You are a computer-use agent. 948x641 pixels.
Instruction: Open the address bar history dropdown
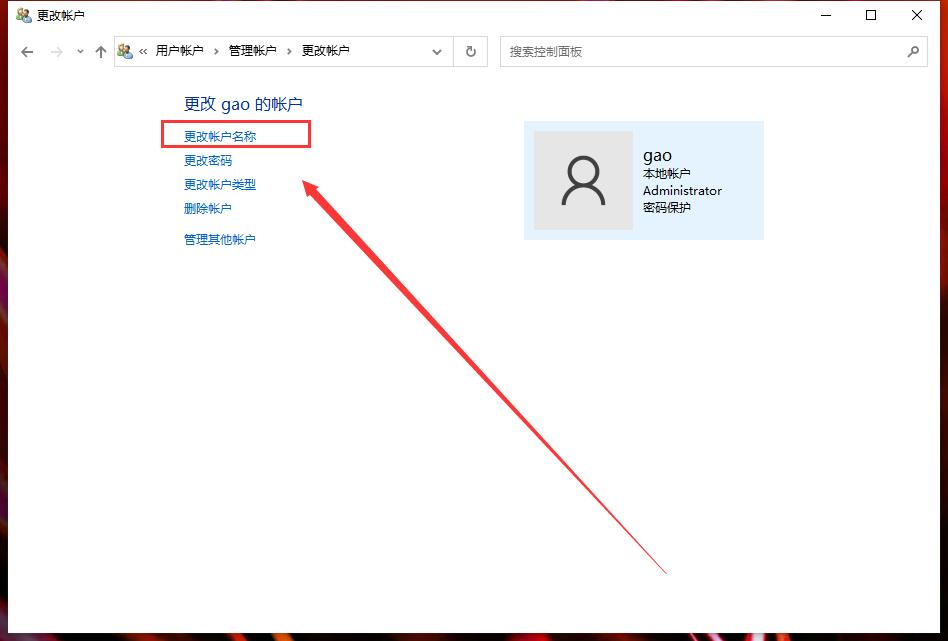click(x=437, y=51)
